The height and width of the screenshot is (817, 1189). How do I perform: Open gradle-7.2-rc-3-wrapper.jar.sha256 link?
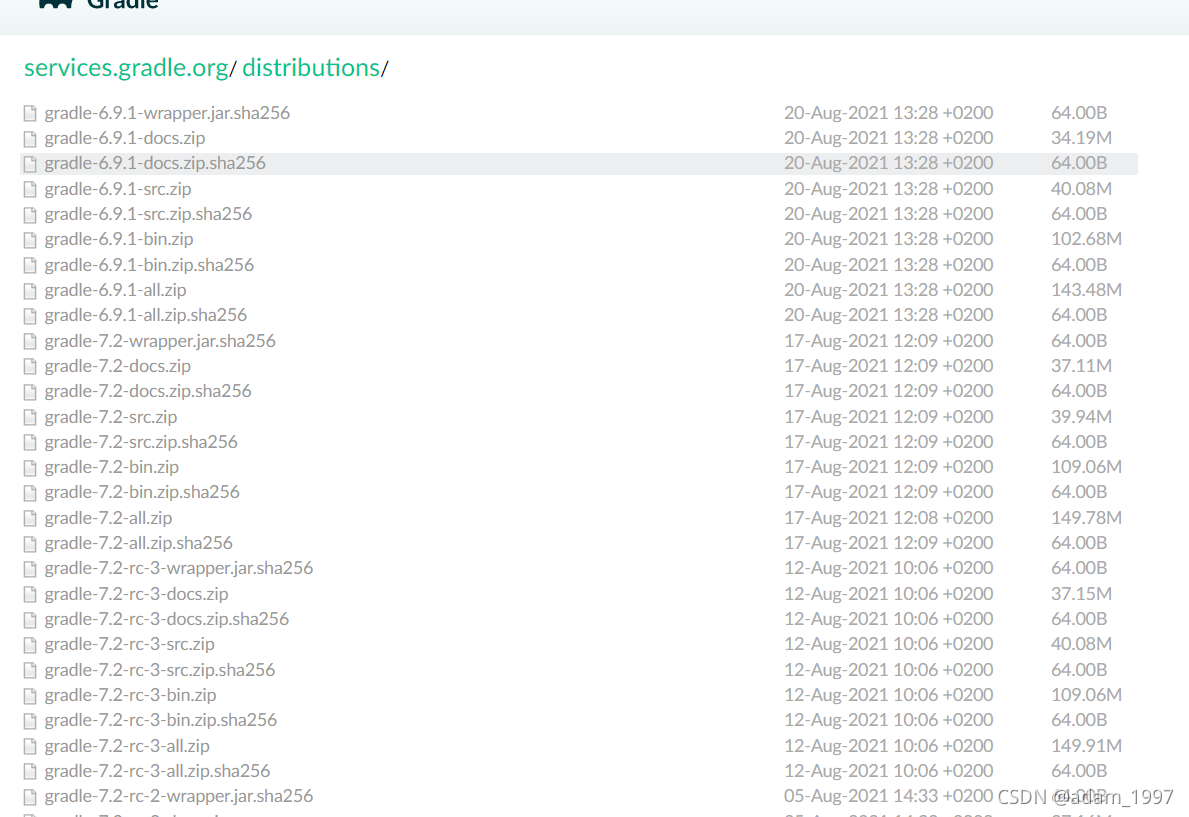point(179,568)
